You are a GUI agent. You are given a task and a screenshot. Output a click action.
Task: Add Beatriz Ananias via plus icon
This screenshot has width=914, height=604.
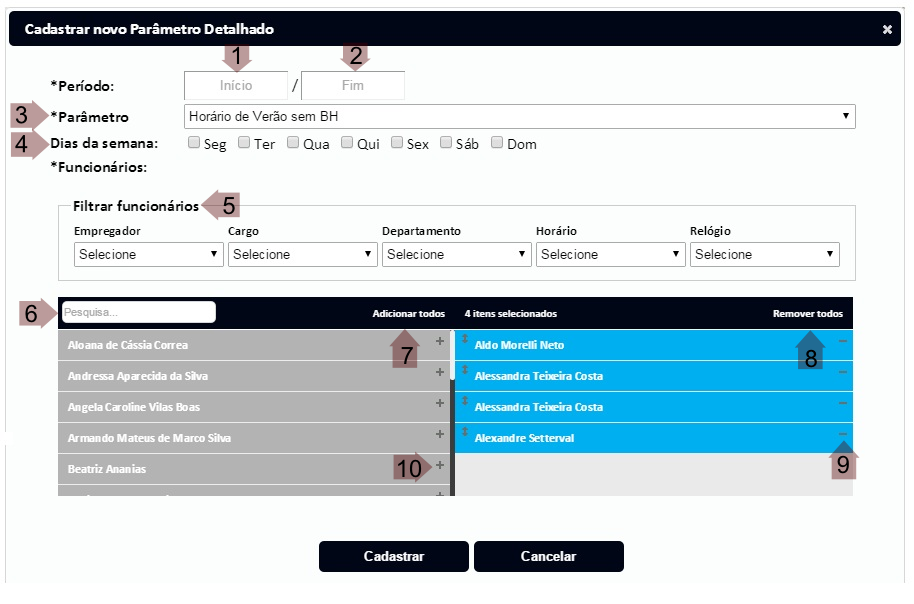coord(439,465)
